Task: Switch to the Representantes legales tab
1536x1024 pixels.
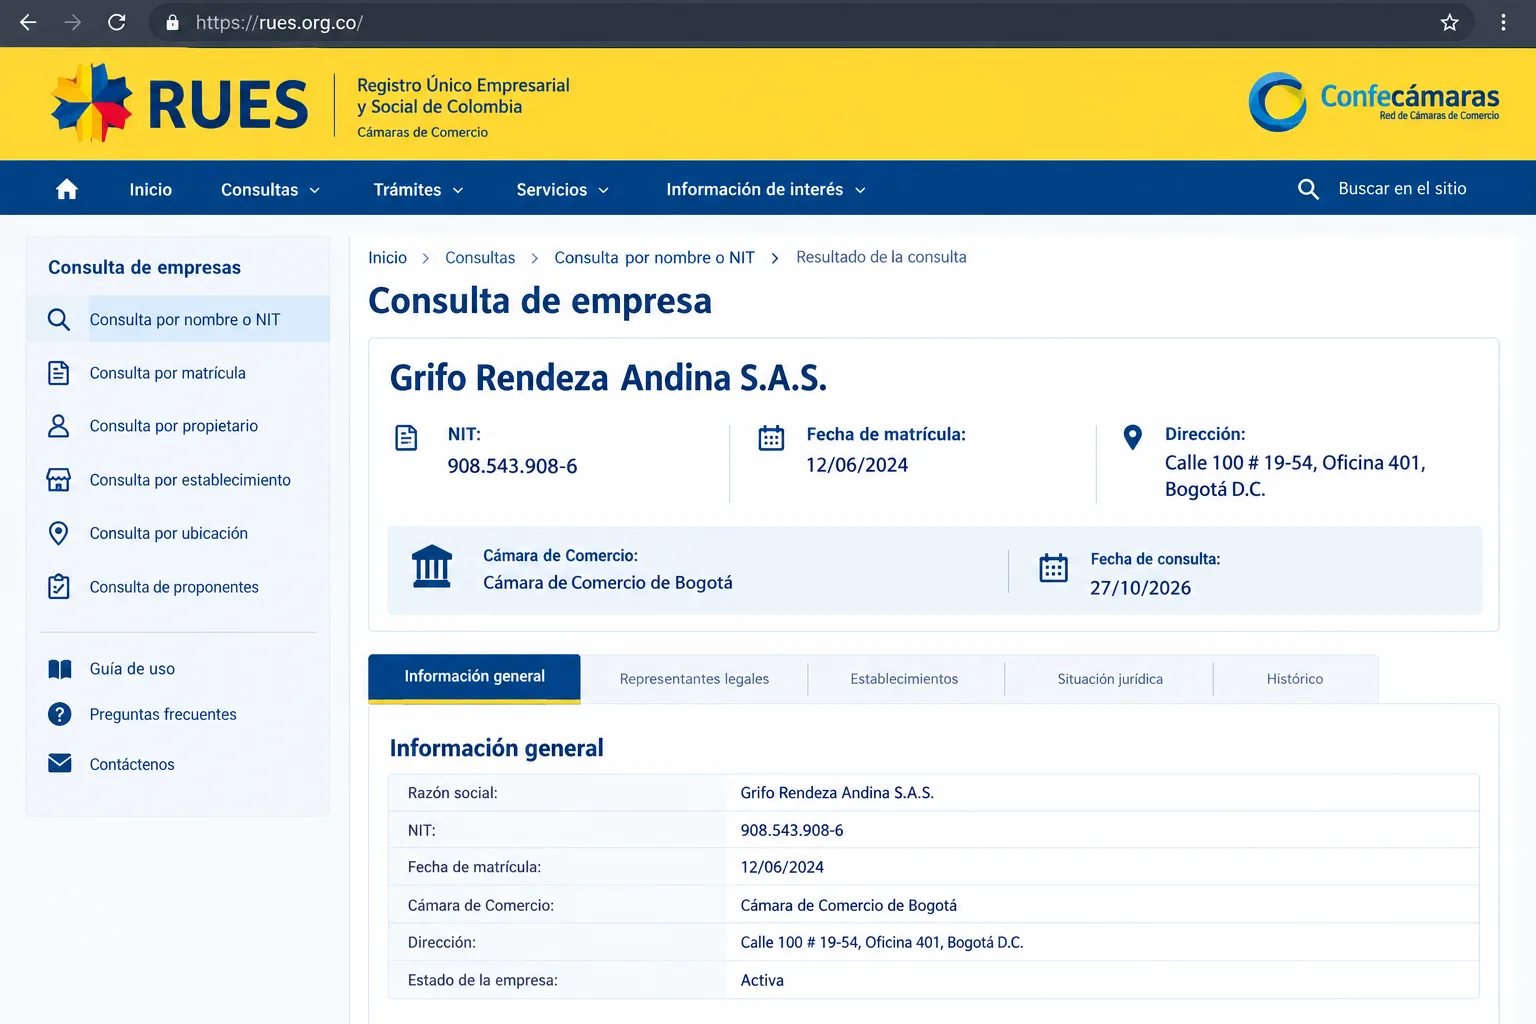Action: click(x=694, y=679)
